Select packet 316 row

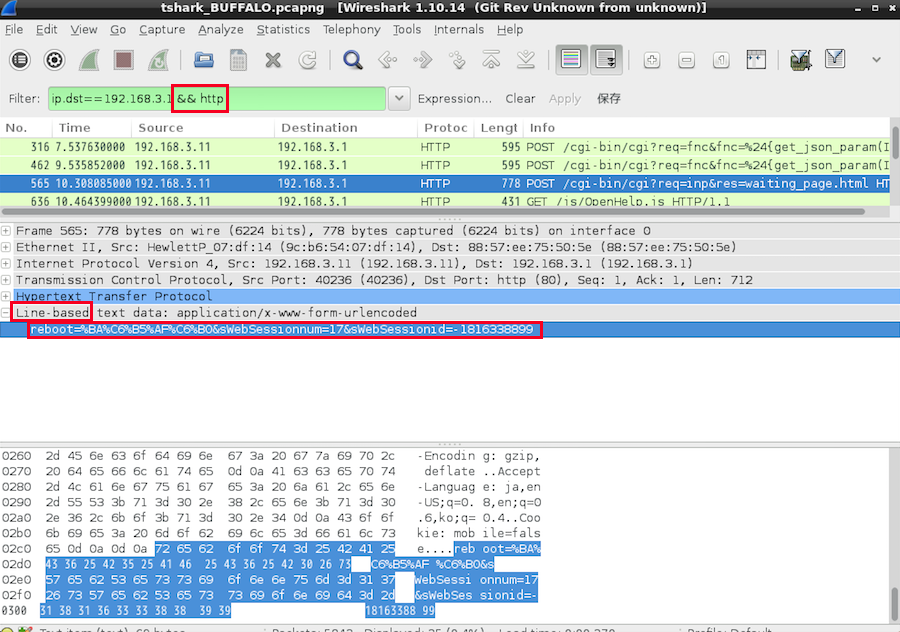coord(445,147)
